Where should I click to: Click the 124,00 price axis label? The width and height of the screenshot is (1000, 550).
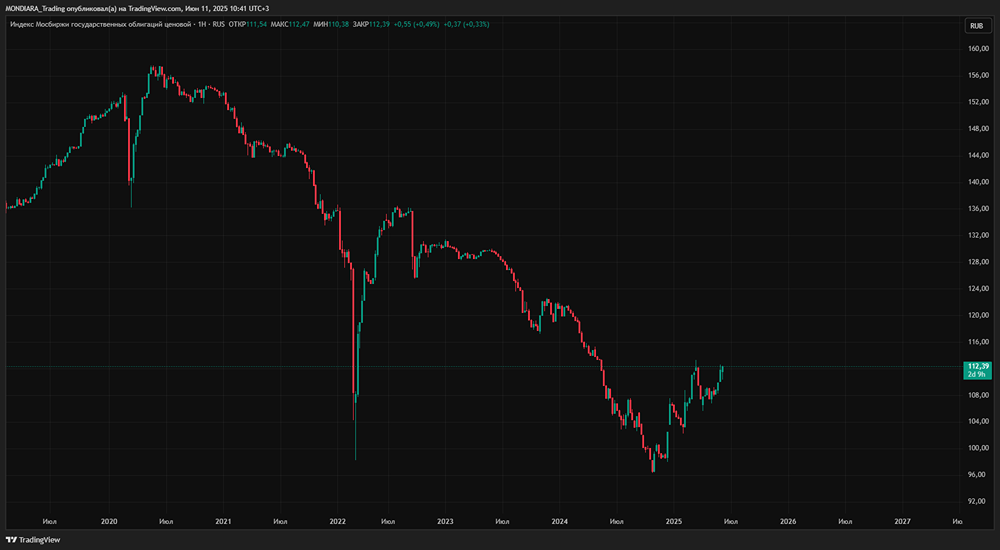tap(978, 288)
